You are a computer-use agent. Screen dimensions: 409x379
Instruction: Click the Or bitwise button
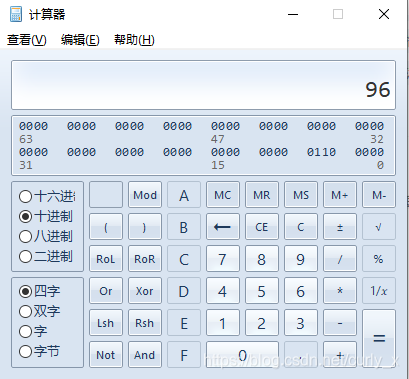tap(106, 291)
